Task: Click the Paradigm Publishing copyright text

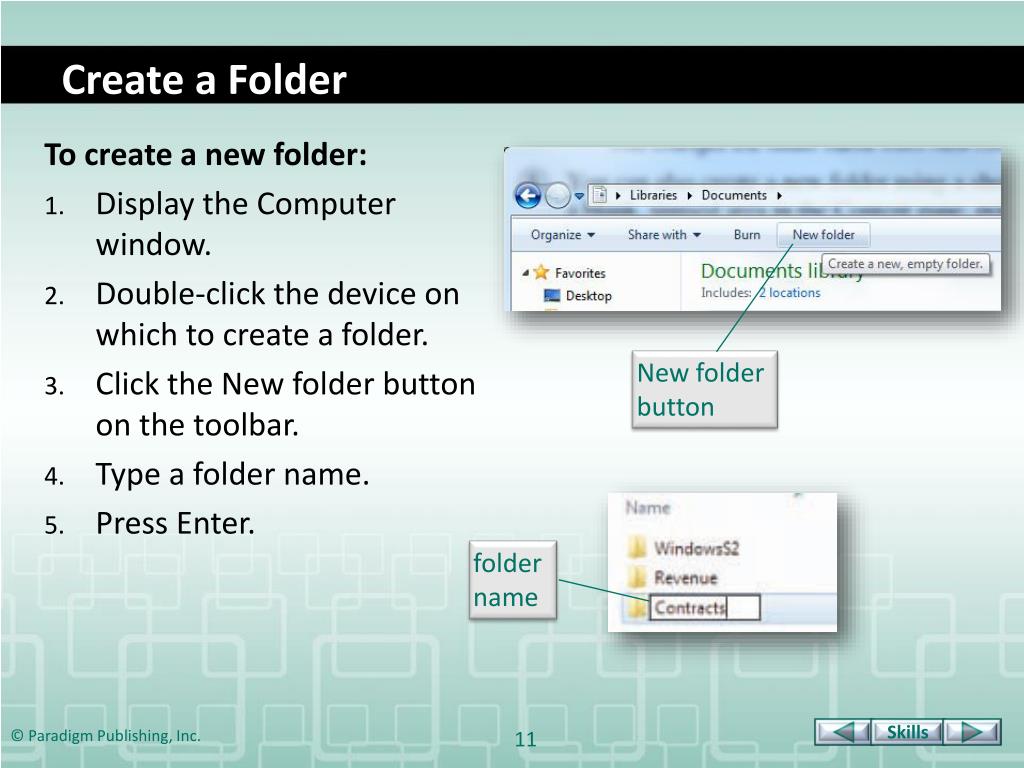Action: pyautogui.click(x=106, y=735)
